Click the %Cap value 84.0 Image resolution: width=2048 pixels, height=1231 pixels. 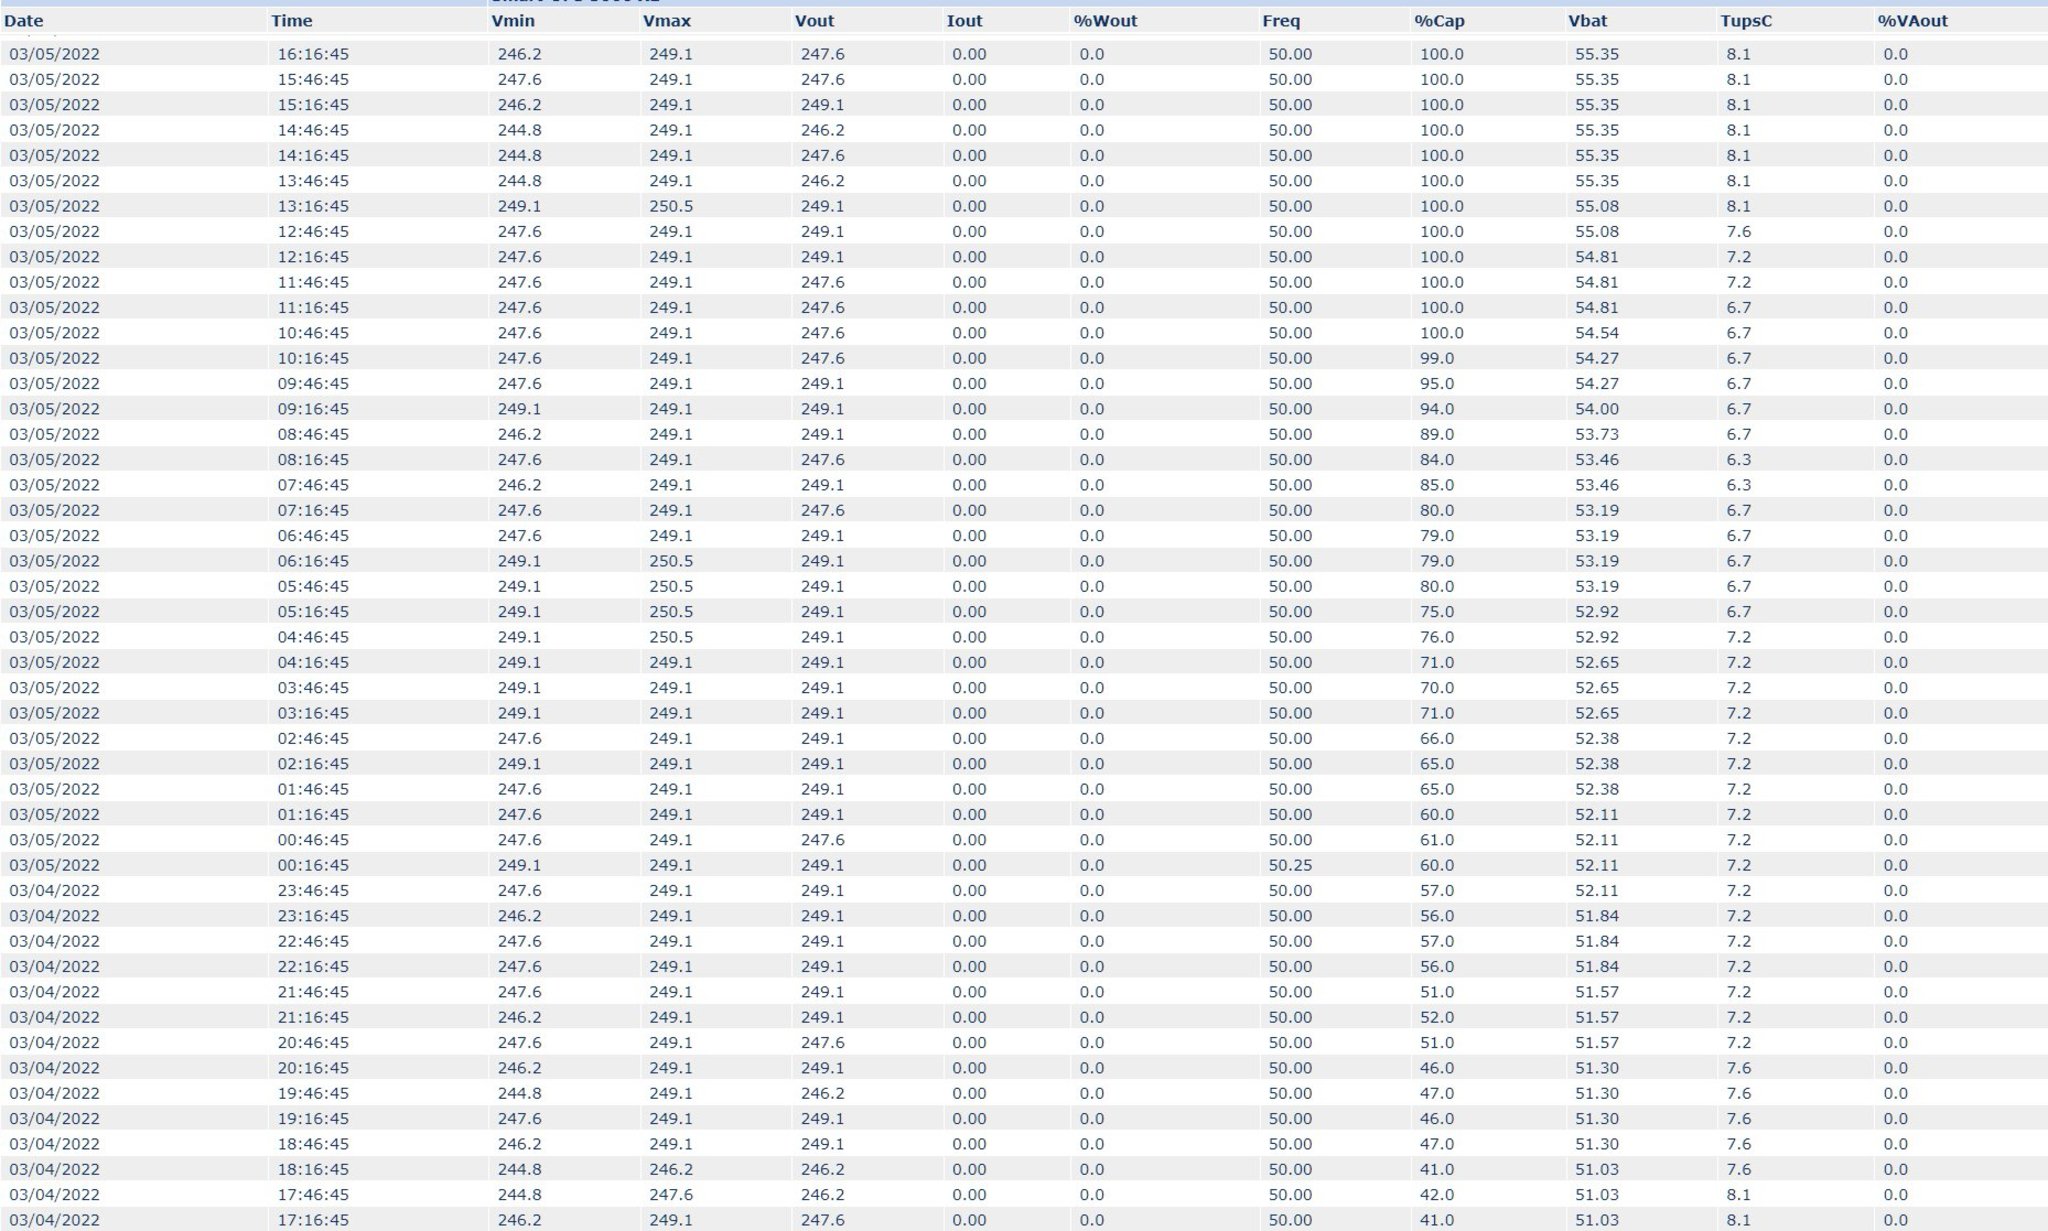(1437, 460)
